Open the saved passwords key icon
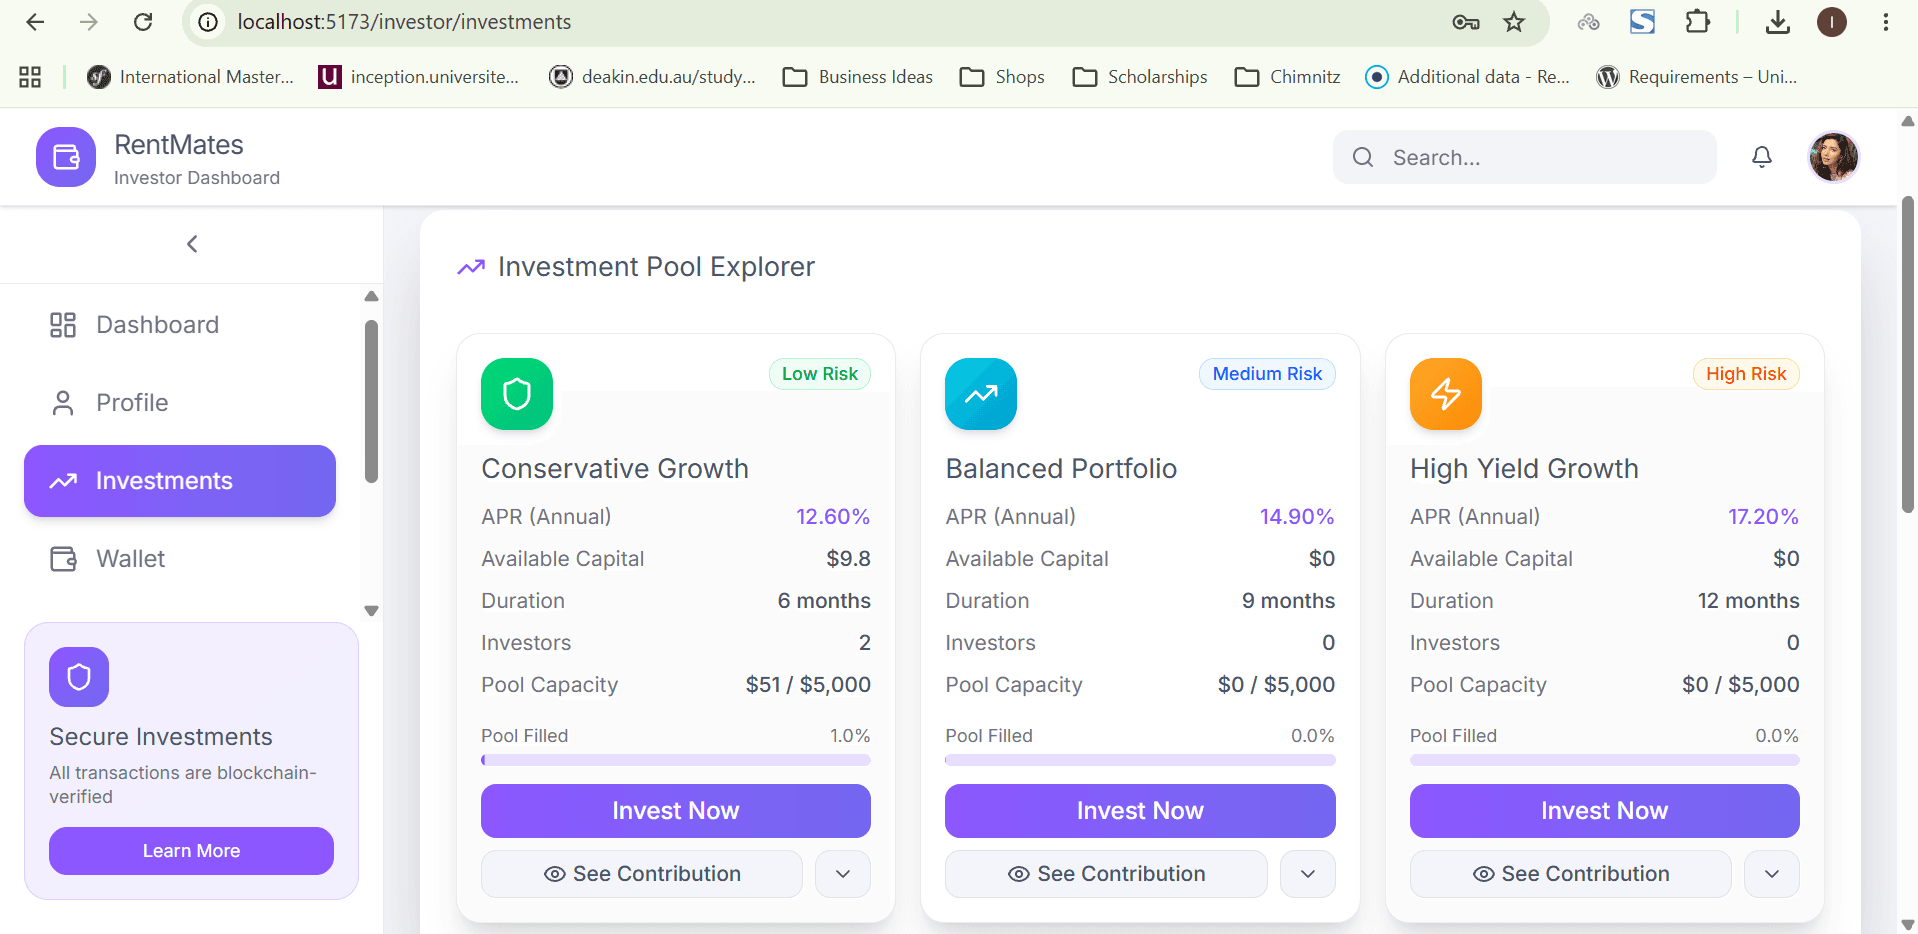 (1466, 22)
